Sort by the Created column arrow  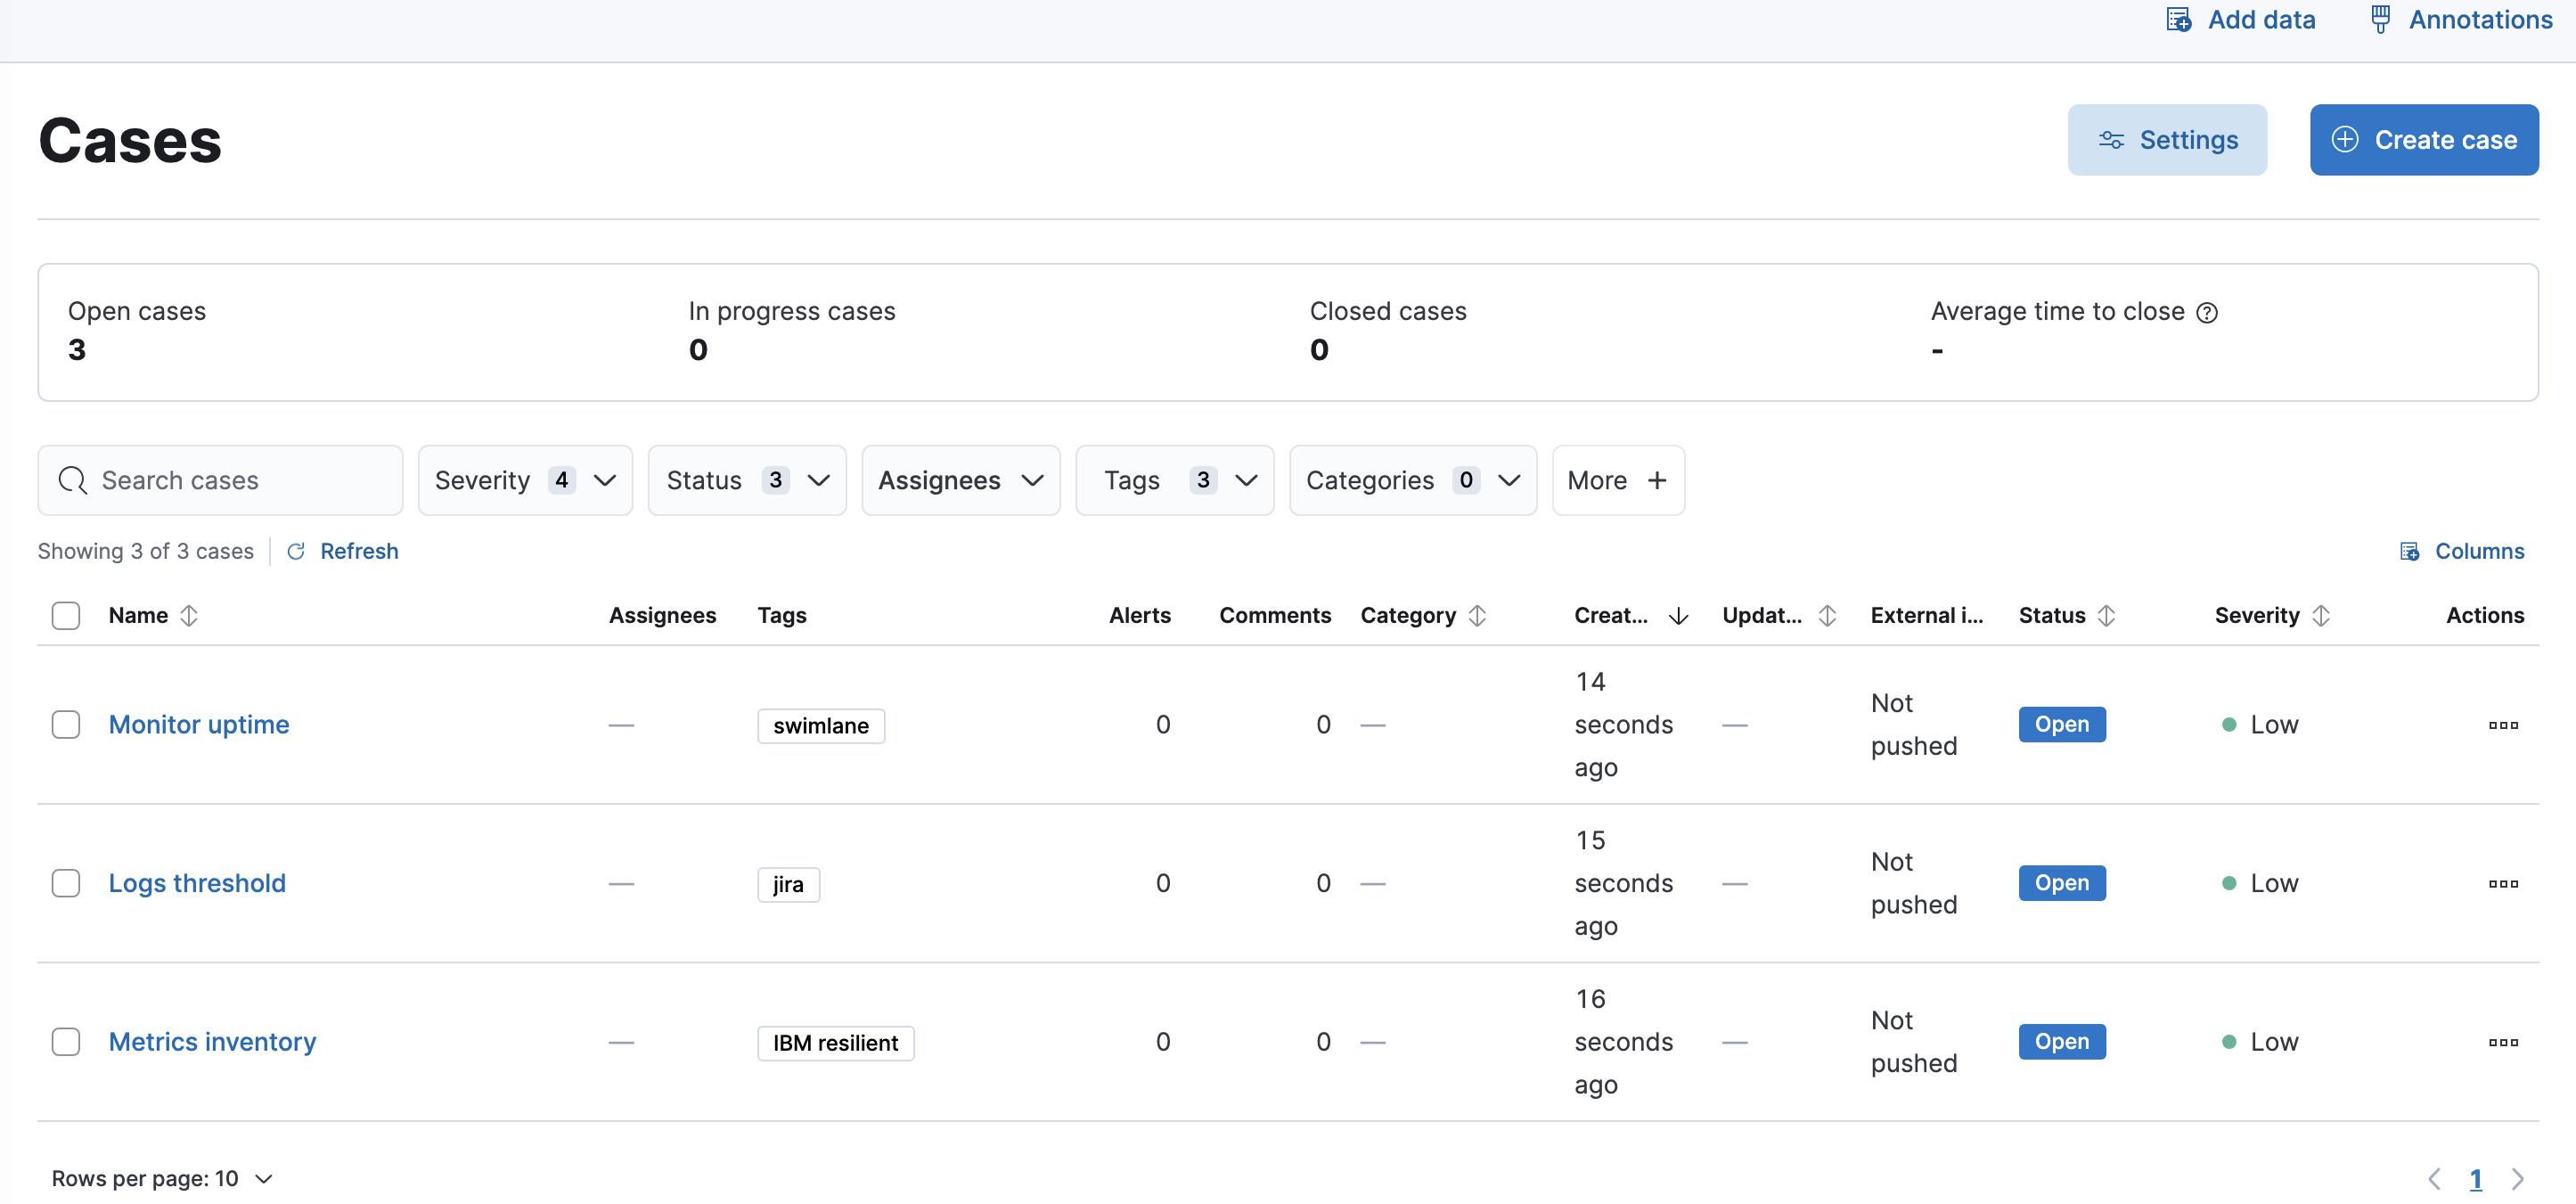click(x=1678, y=616)
